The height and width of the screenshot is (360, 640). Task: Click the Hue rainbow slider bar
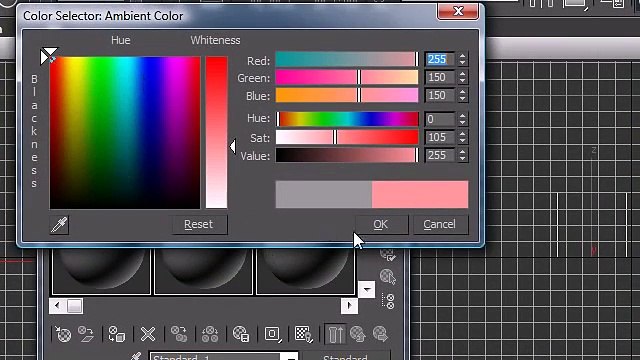[347, 119]
